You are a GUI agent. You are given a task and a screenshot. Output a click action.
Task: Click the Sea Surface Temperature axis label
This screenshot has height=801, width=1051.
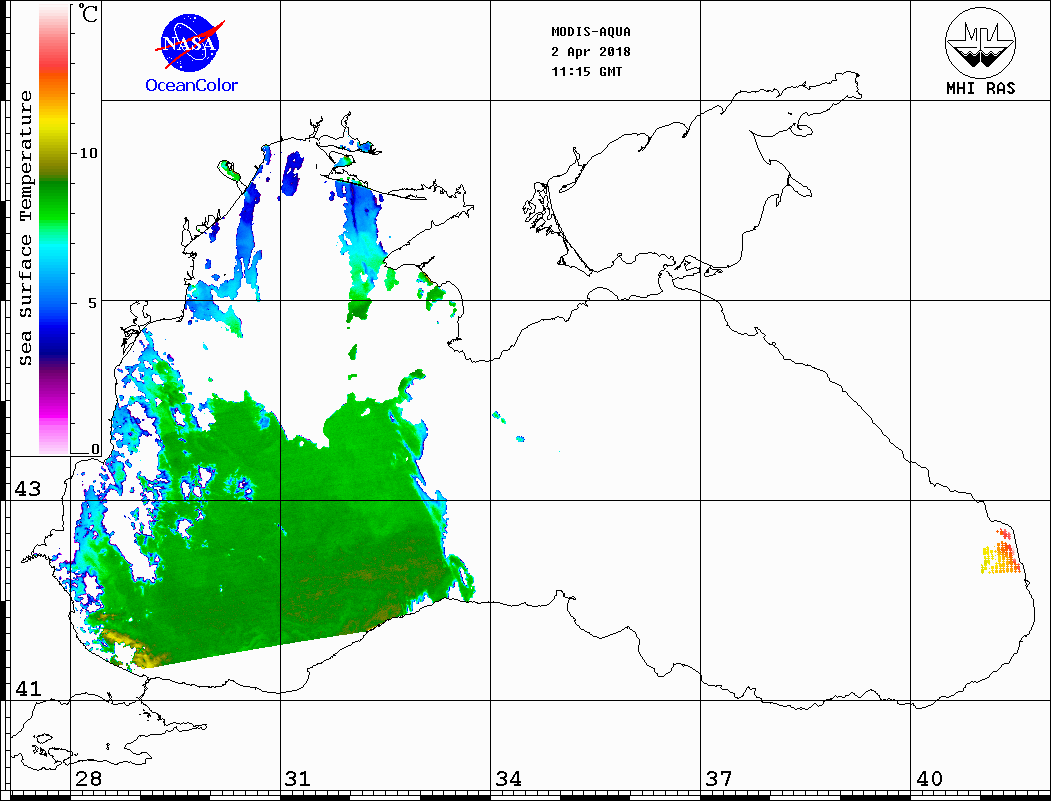25,229
